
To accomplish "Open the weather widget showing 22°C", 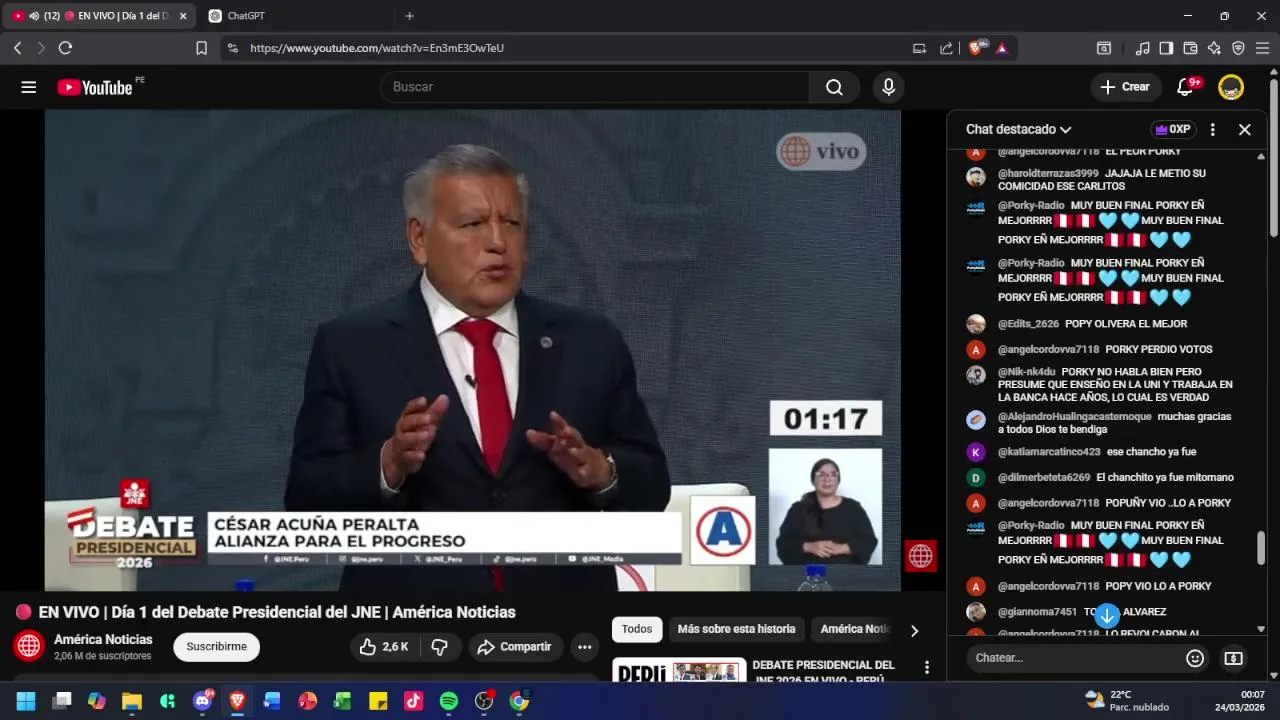I will (x=1127, y=701).
